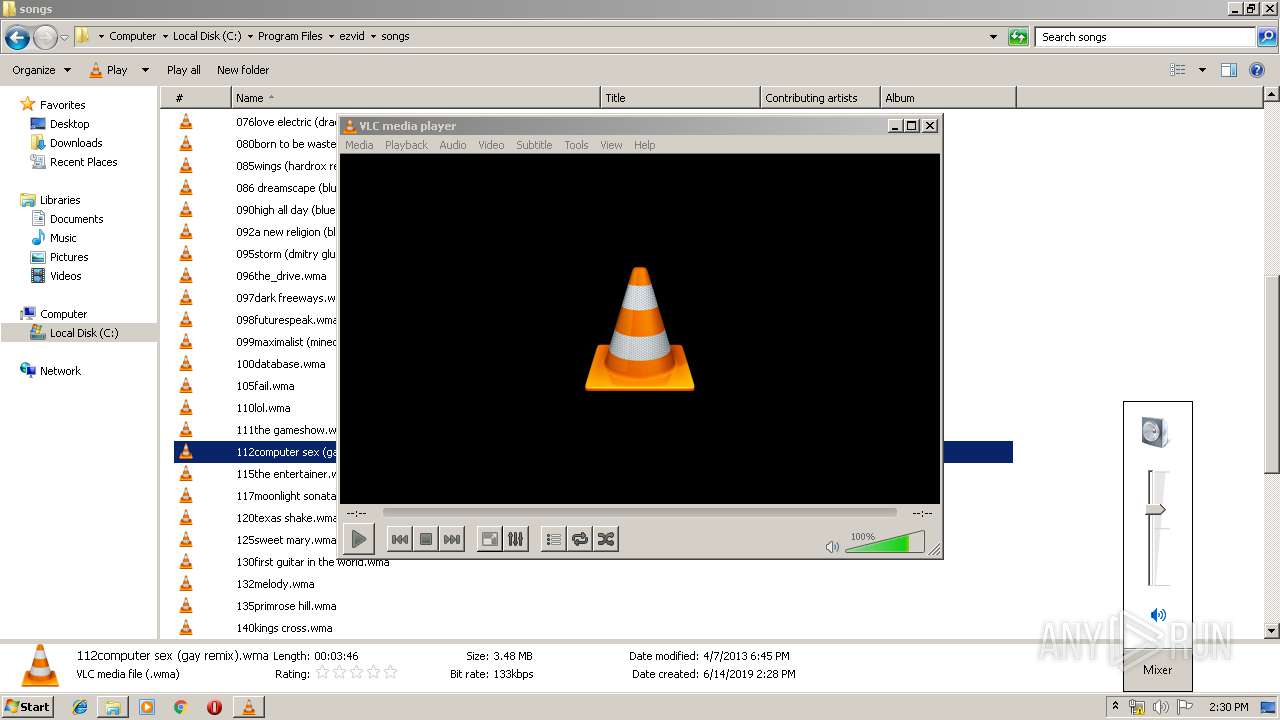The image size is (1280, 720).
Task: Toggle VLC fullscreen mode
Action: 490,539
